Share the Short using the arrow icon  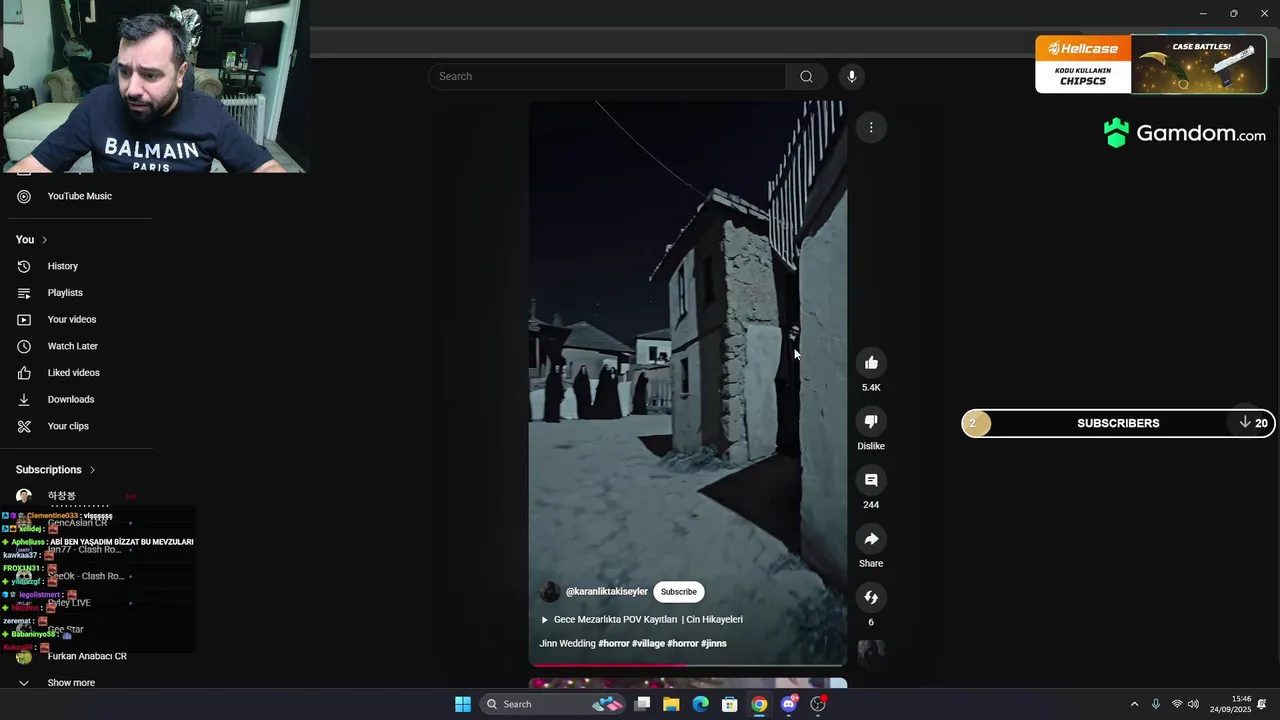(871, 539)
